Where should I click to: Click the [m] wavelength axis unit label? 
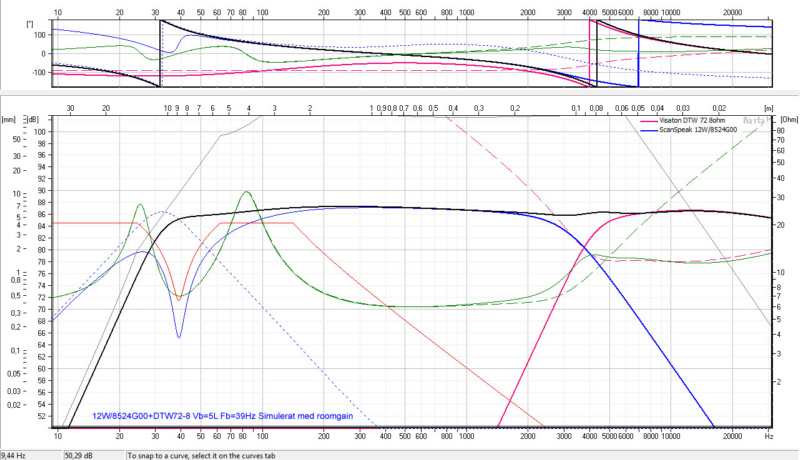pyautogui.click(x=765, y=107)
